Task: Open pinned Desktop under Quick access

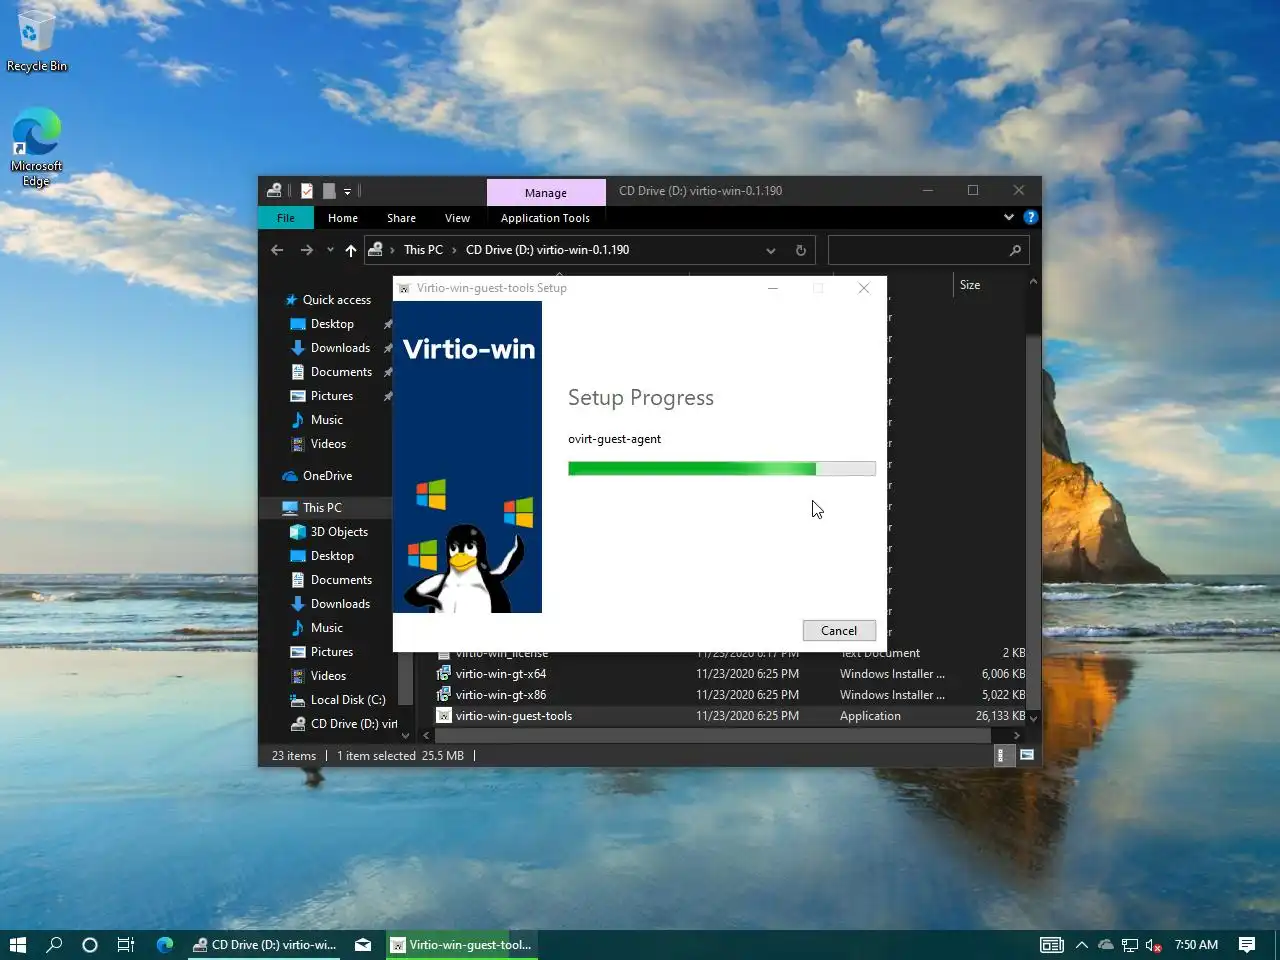Action: pos(332,324)
